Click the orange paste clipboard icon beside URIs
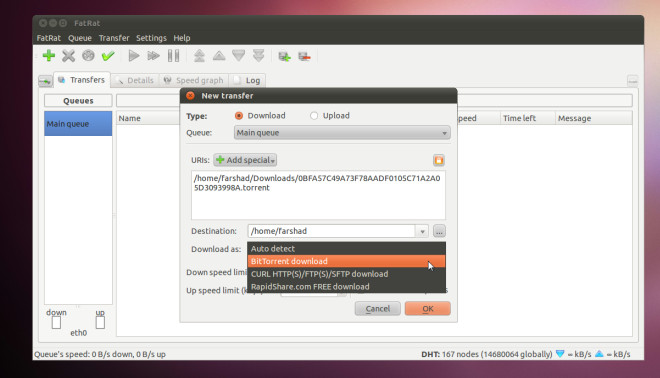The width and height of the screenshot is (660, 378). (439, 160)
